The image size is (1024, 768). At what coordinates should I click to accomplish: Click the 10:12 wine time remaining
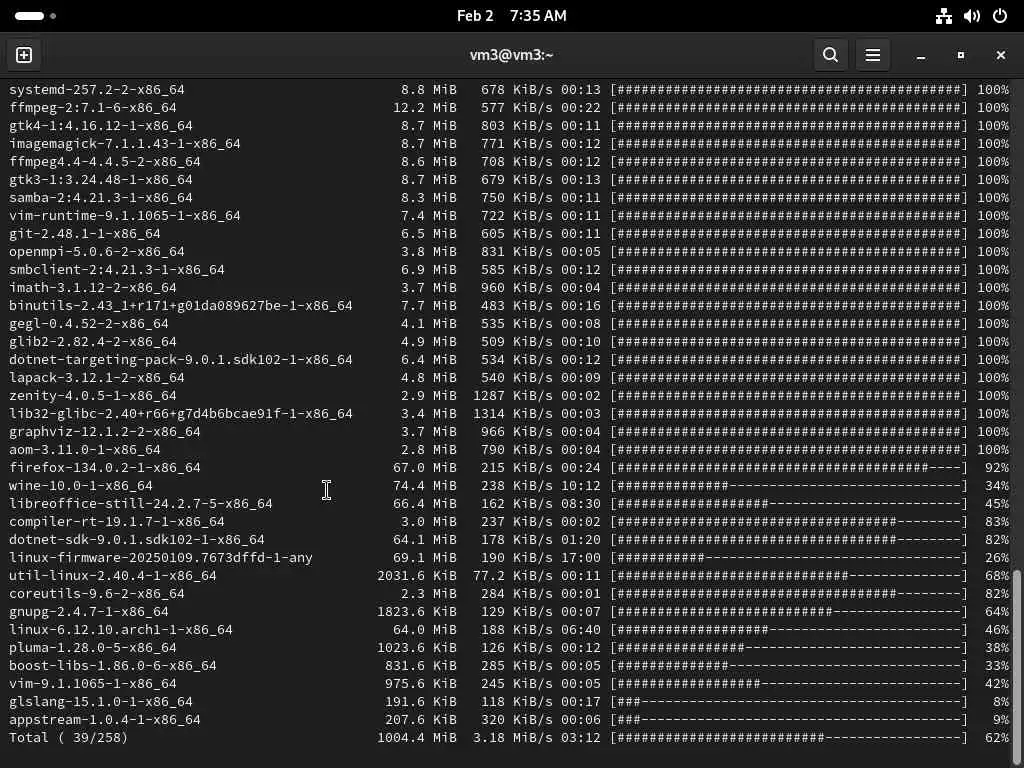[x=581, y=486]
